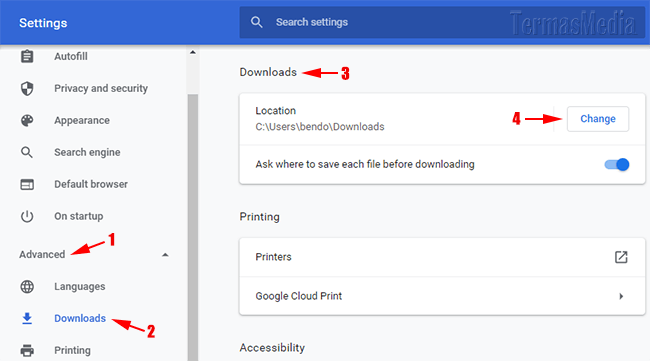Open Printing in the sidebar
The image size is (650, 361).
pos(72,350)
